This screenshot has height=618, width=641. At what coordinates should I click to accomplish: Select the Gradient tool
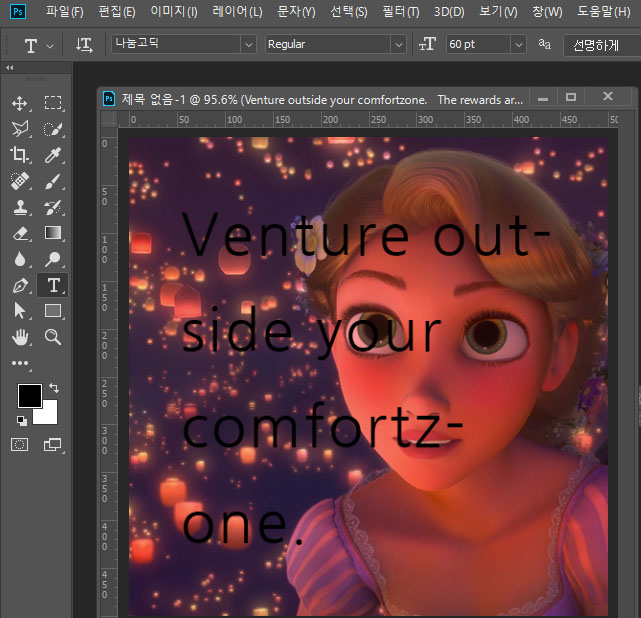[x=53, y=233]
